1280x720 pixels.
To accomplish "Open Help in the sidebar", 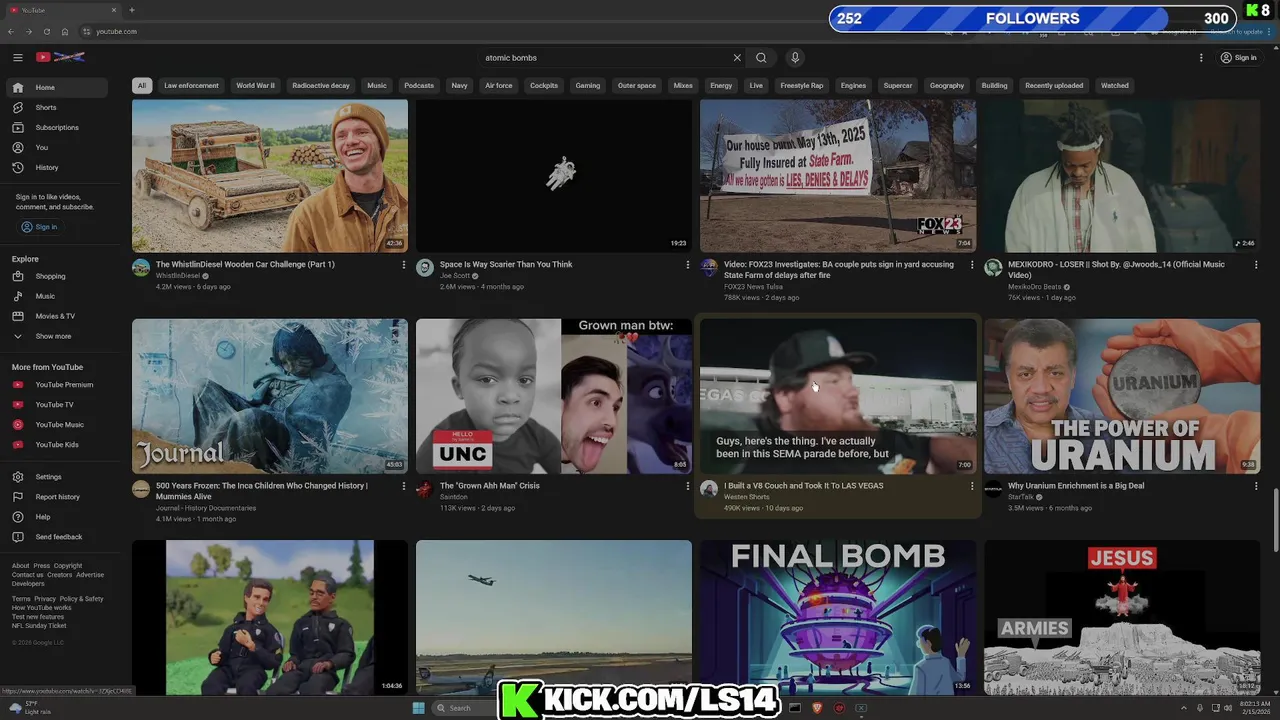I will (x=57, y=517).
